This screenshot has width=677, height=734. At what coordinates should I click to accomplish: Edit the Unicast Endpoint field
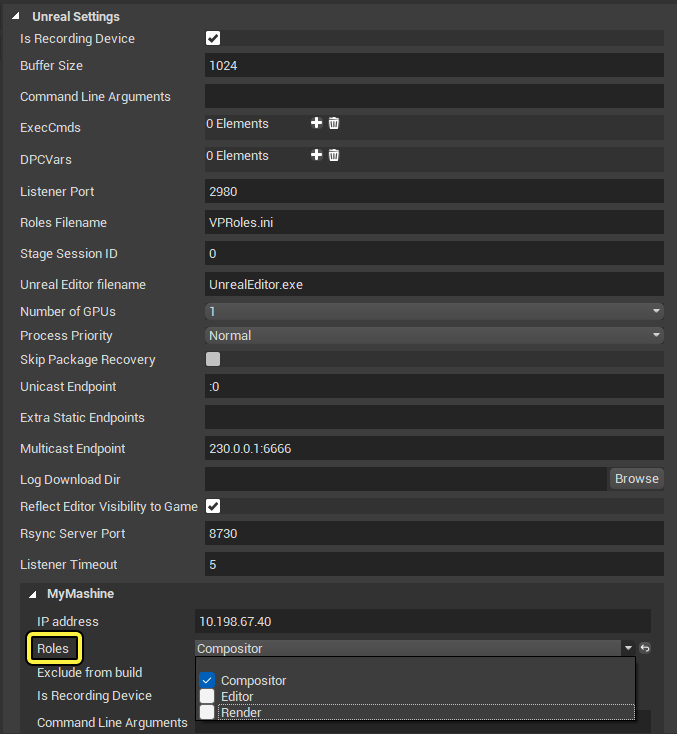click(x=434, y=386)
